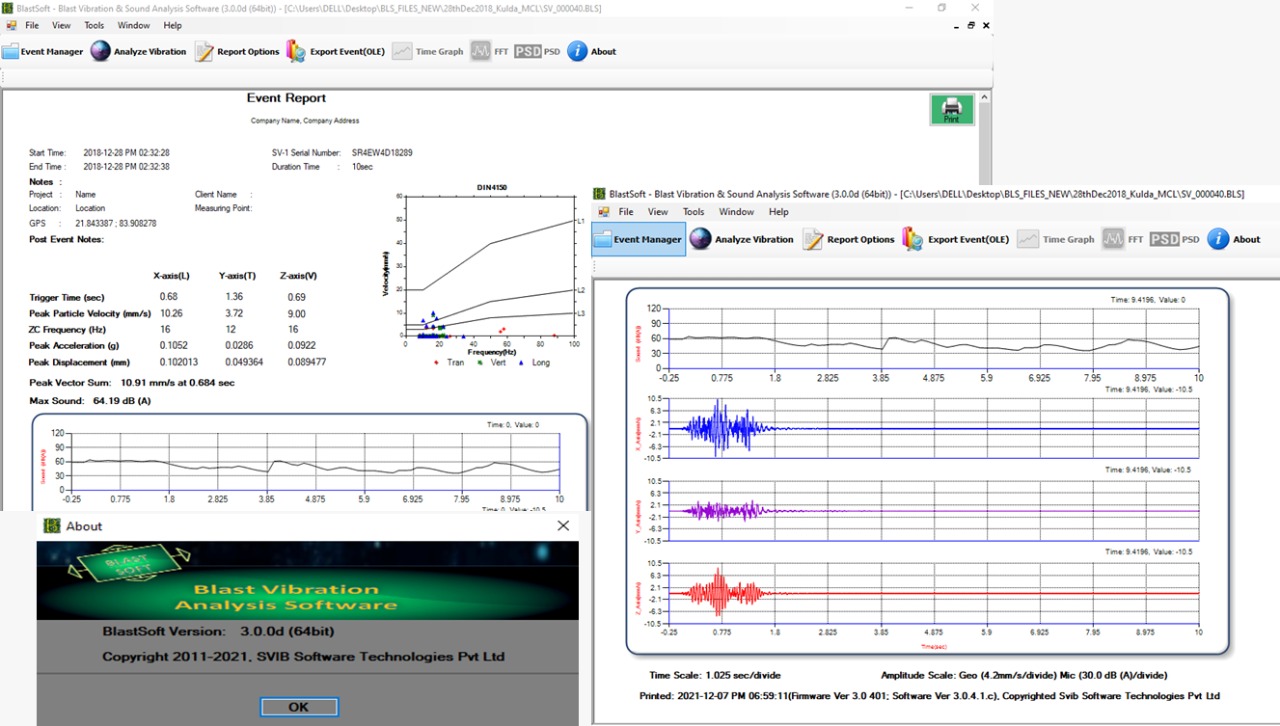Click the blue X-axis waveform graph
Viewport: 1280px width, 726px height.
click(933, 428)
